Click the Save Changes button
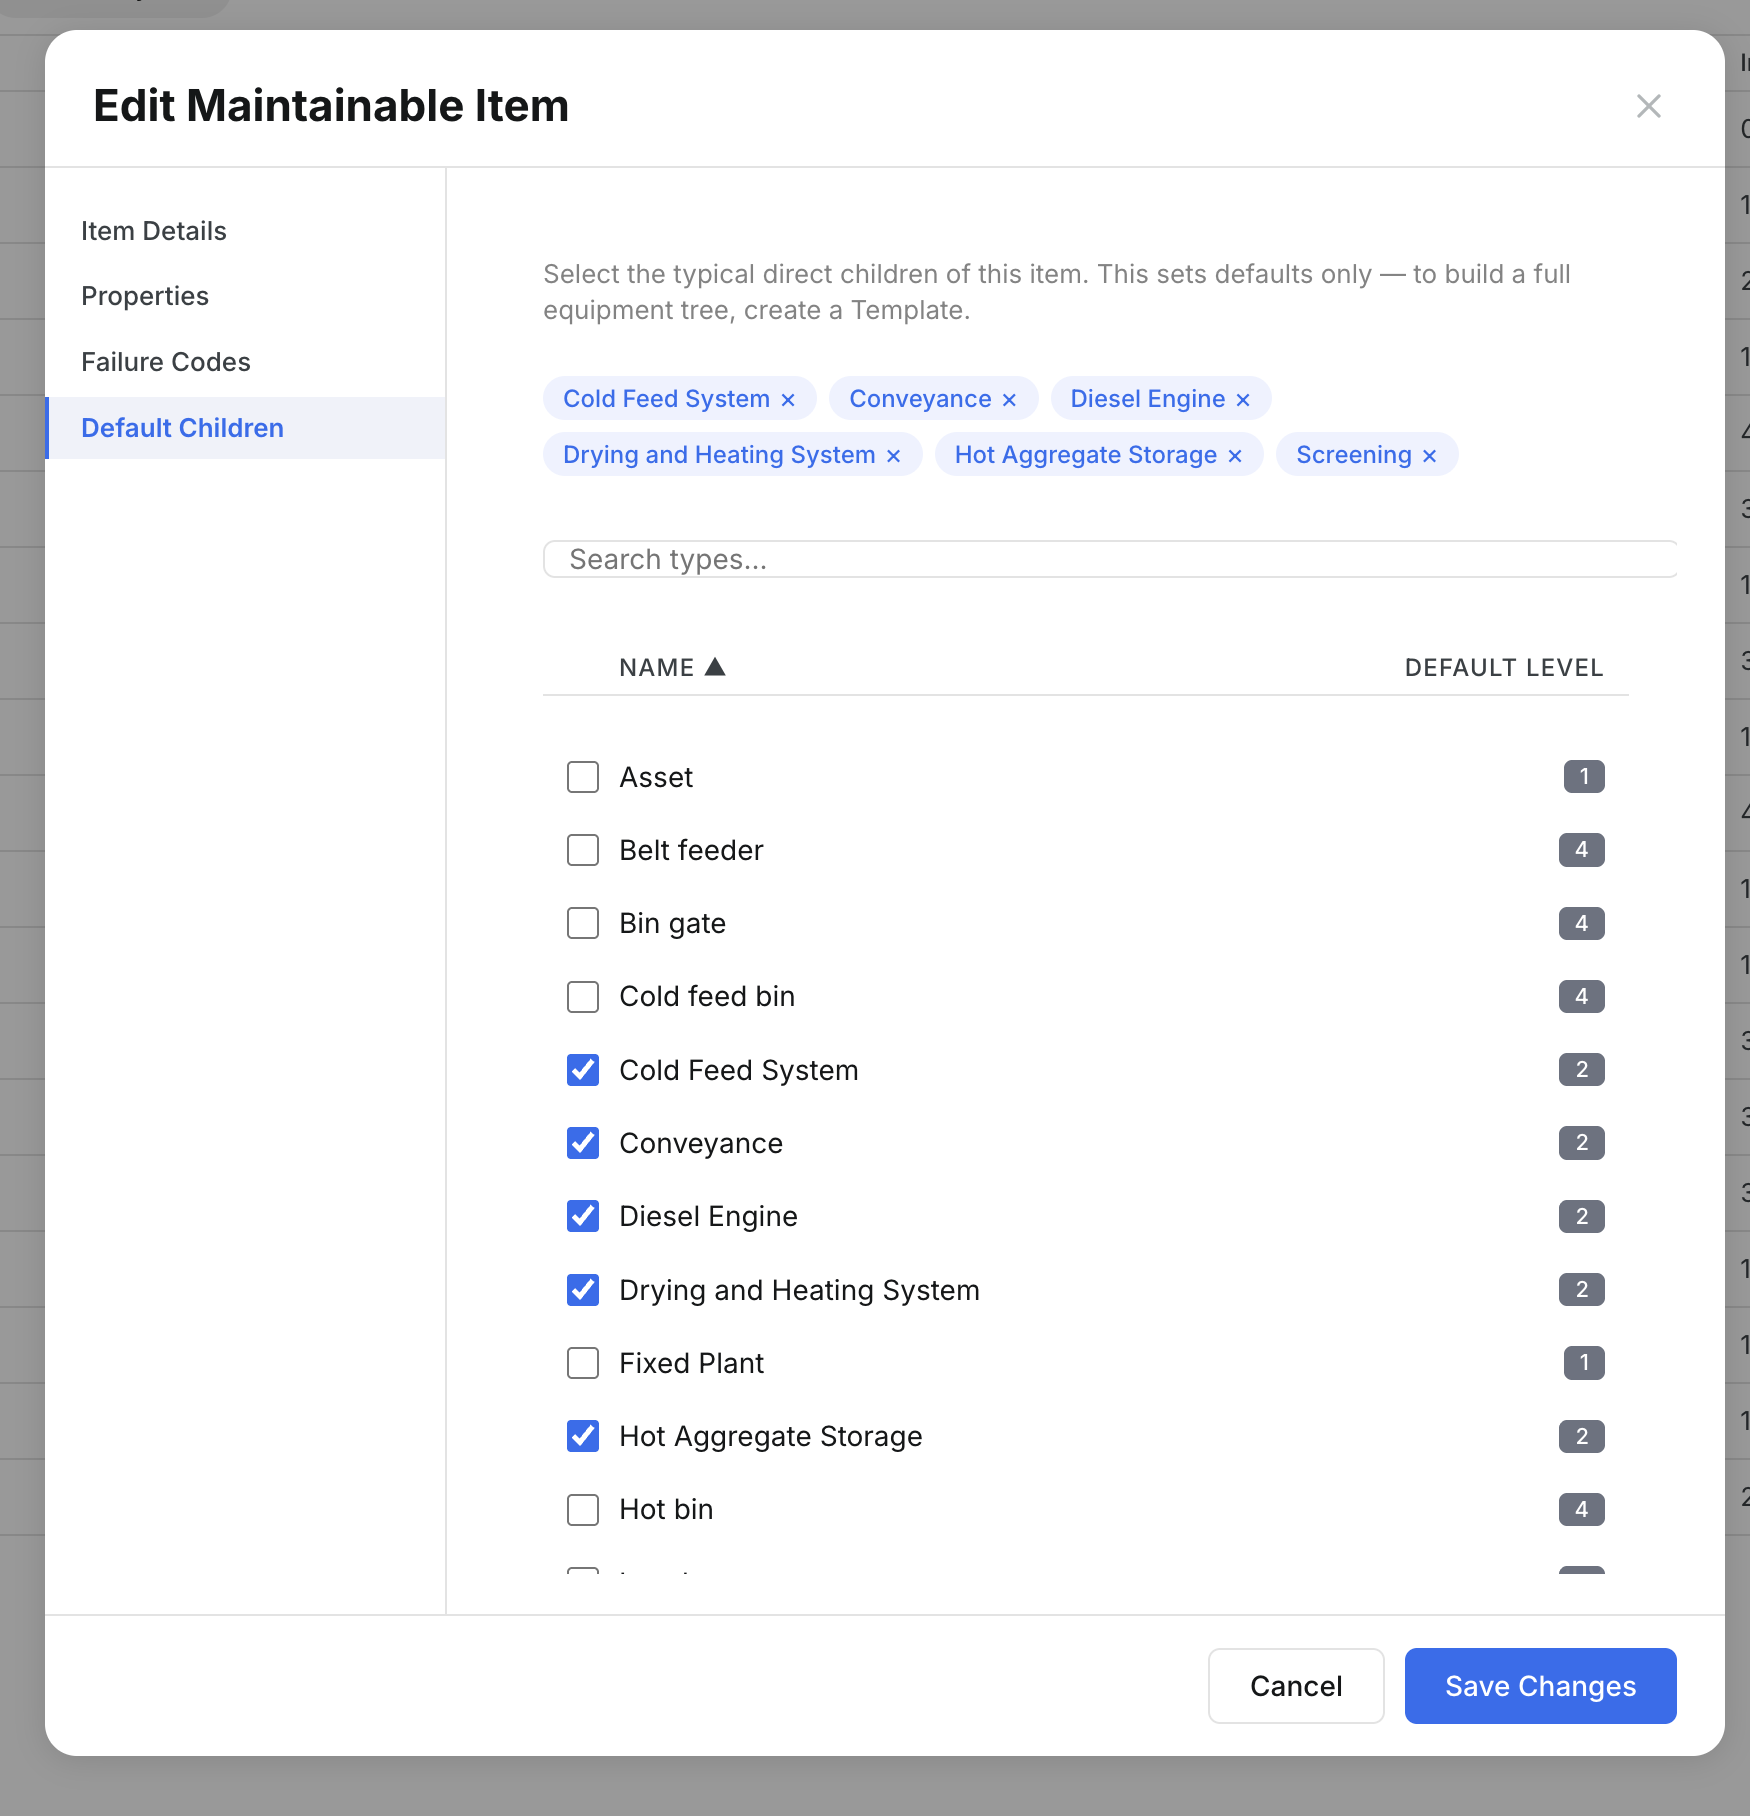Viewport: 1750px width, 1816px height. [1538, 1686]
